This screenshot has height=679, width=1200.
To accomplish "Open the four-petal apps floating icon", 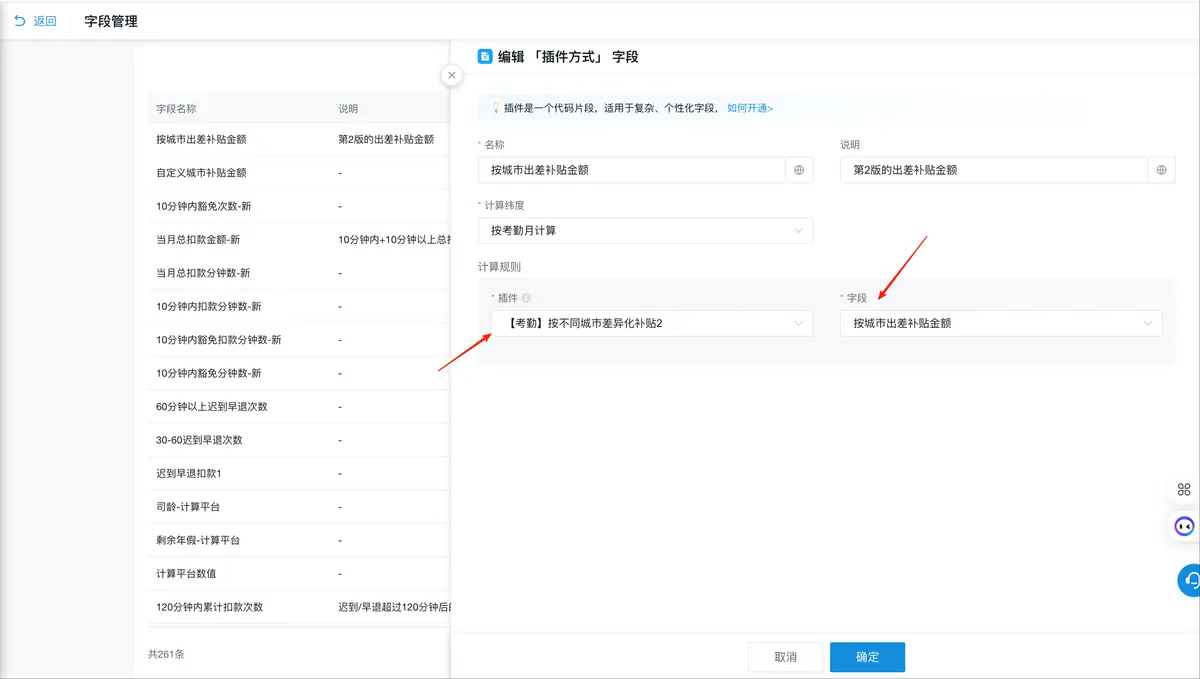I will [x=1184, y=489].
